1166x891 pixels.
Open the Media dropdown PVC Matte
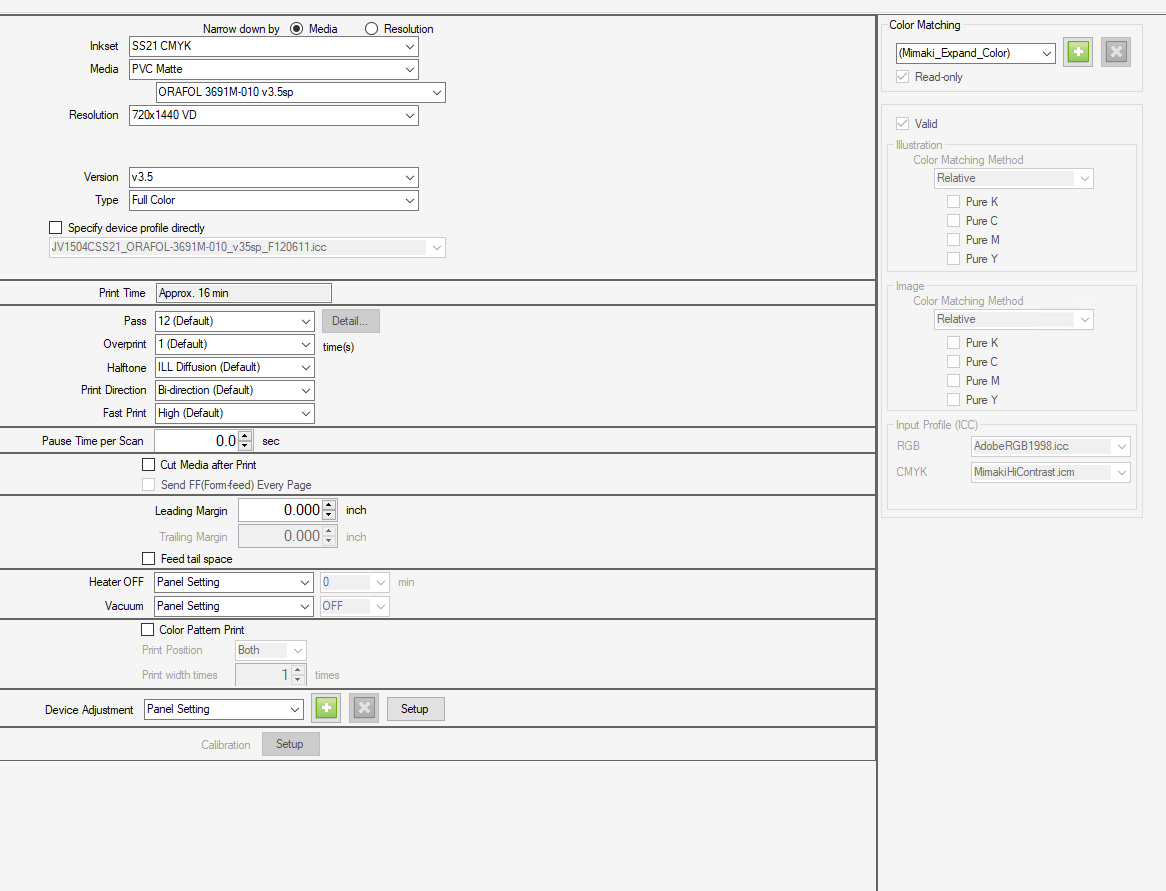[x=274, y=69]
